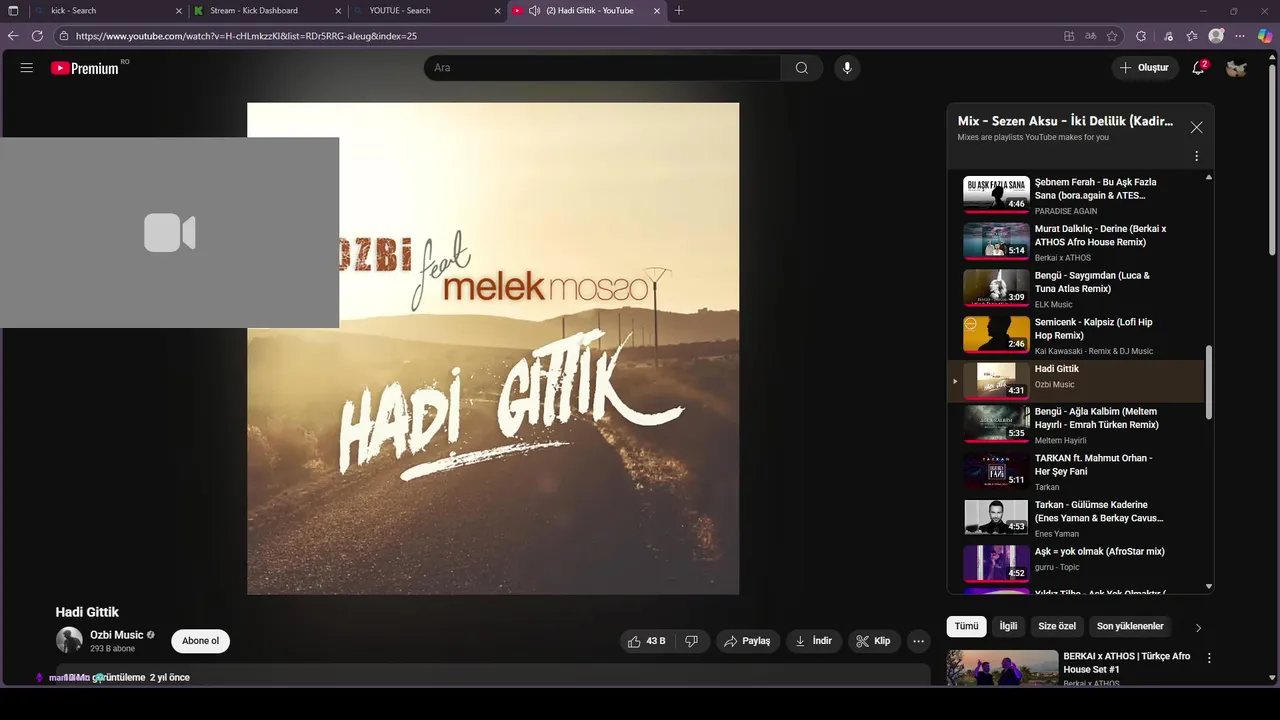Play Aşk = yok olmak AfroStar mix

[x=1076, y=564]
